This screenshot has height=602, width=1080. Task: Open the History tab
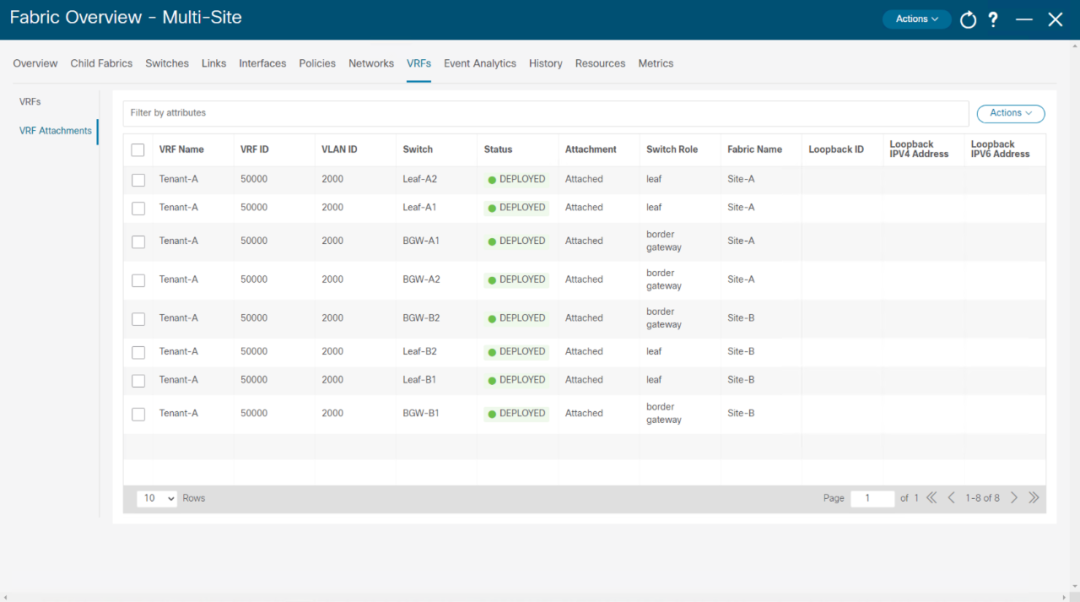pyautogui.click(x=546, y=63)
